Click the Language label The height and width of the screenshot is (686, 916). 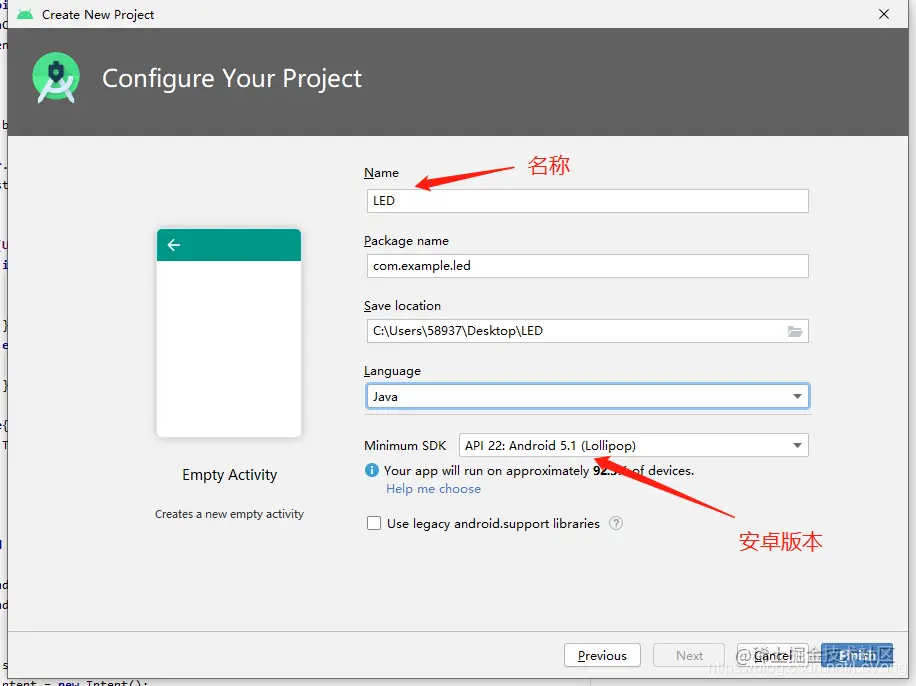[x=392, y=371]
